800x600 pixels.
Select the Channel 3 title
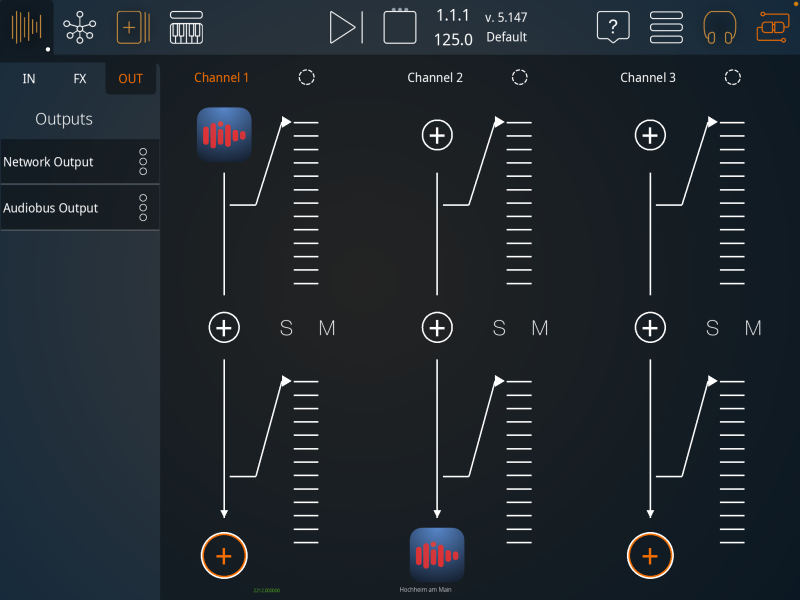647,78
